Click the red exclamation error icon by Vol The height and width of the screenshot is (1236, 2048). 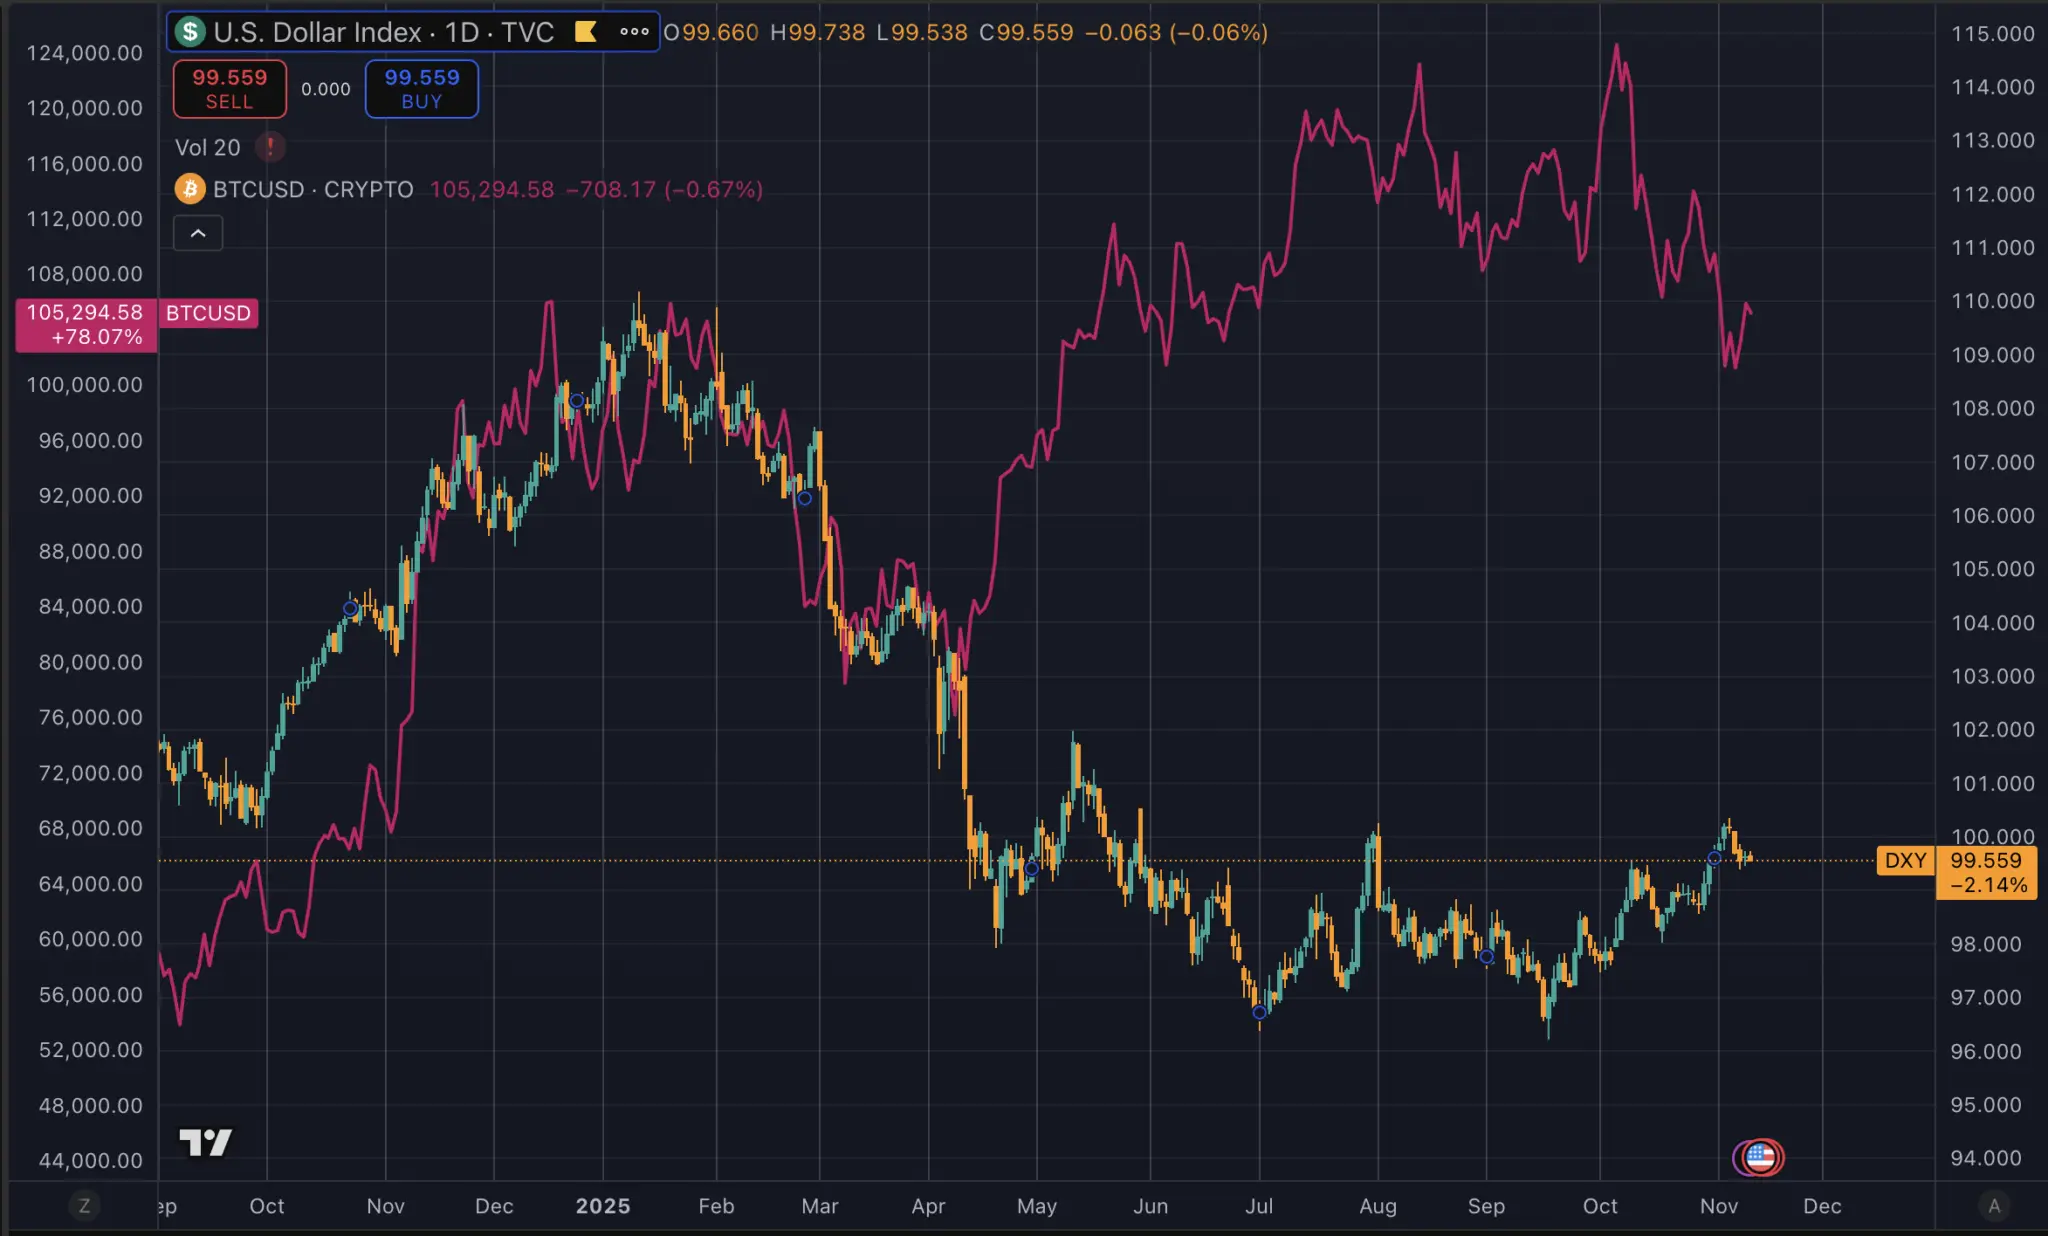(x=269, y=147)
